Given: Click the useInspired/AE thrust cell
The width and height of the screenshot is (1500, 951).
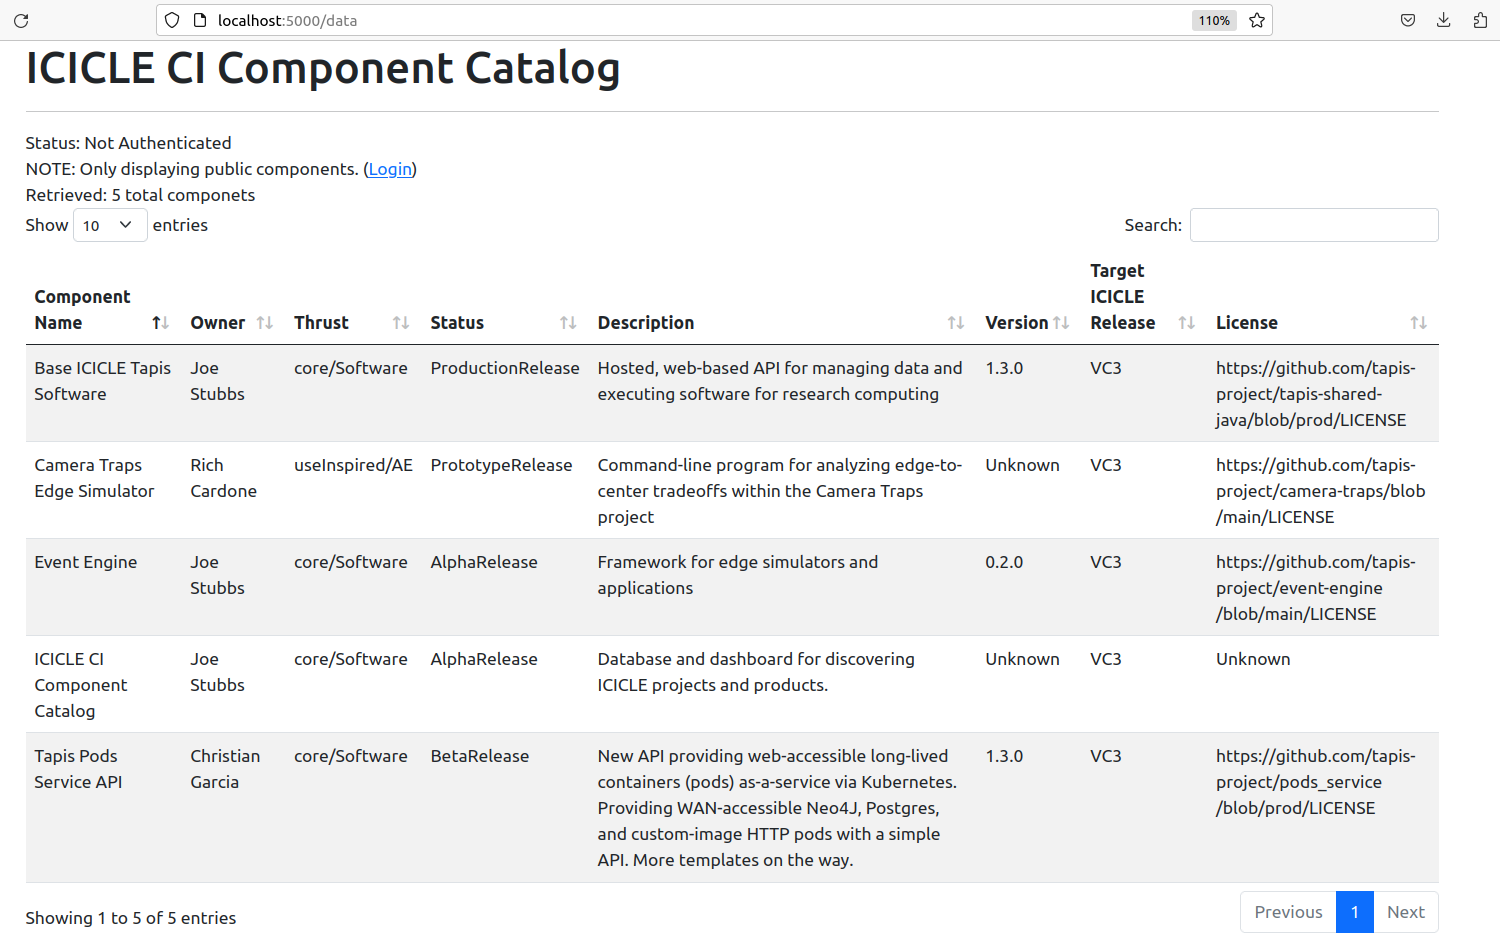Looking at the screenshot, I should (x=353, y=465).
